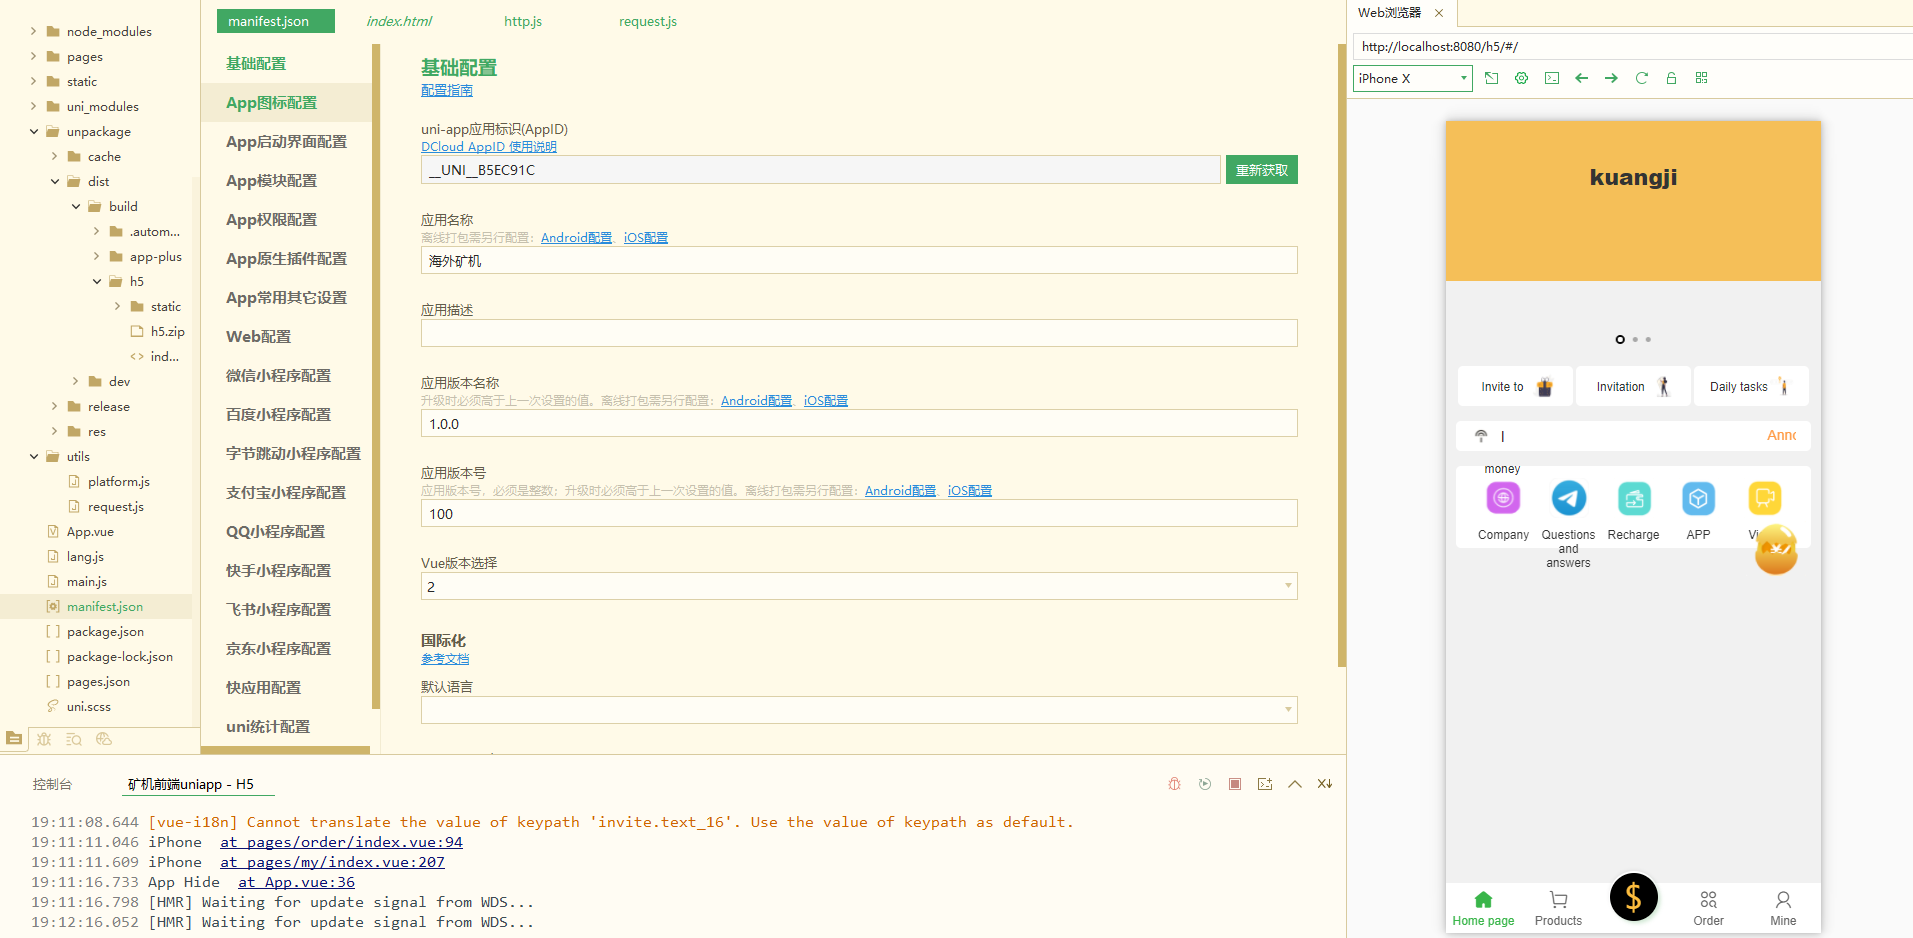Tap the Recharge icon in the preview
This screenshot has height=938, width=1913.
[1633, 499]
